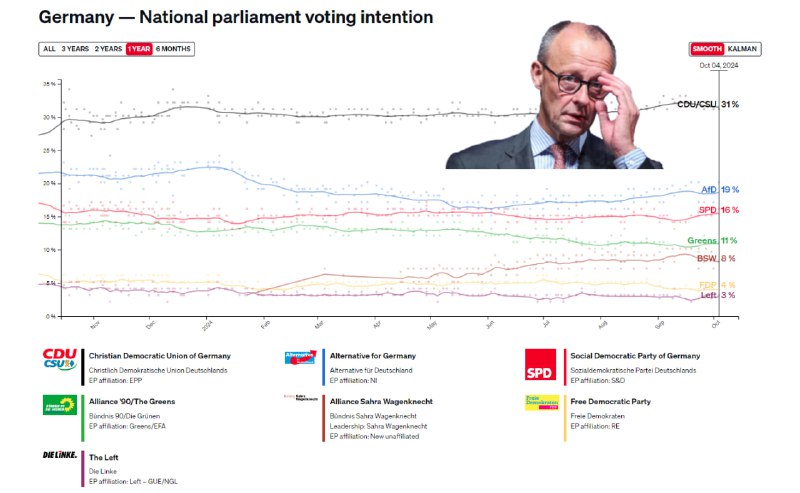
Task: Select the 2 YEARS range option
Action: point(108,49)
